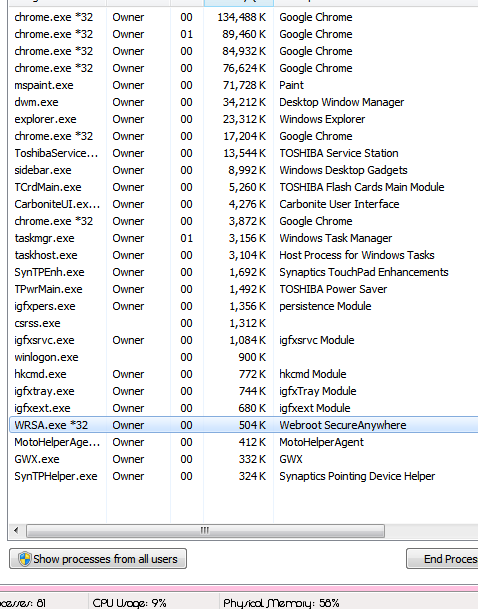Select the taskhost.exe process name

click(x=46, y=255)
